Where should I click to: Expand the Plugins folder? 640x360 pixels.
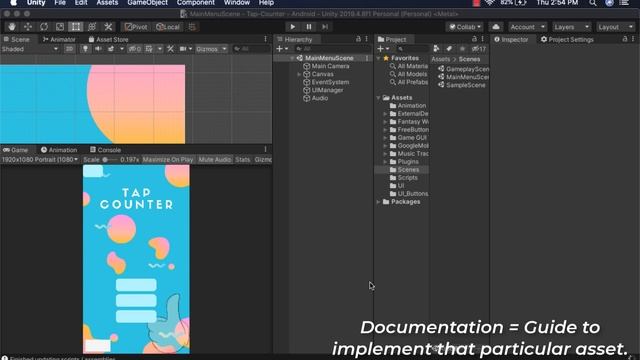pyautogui.click(x=385, y=162)
